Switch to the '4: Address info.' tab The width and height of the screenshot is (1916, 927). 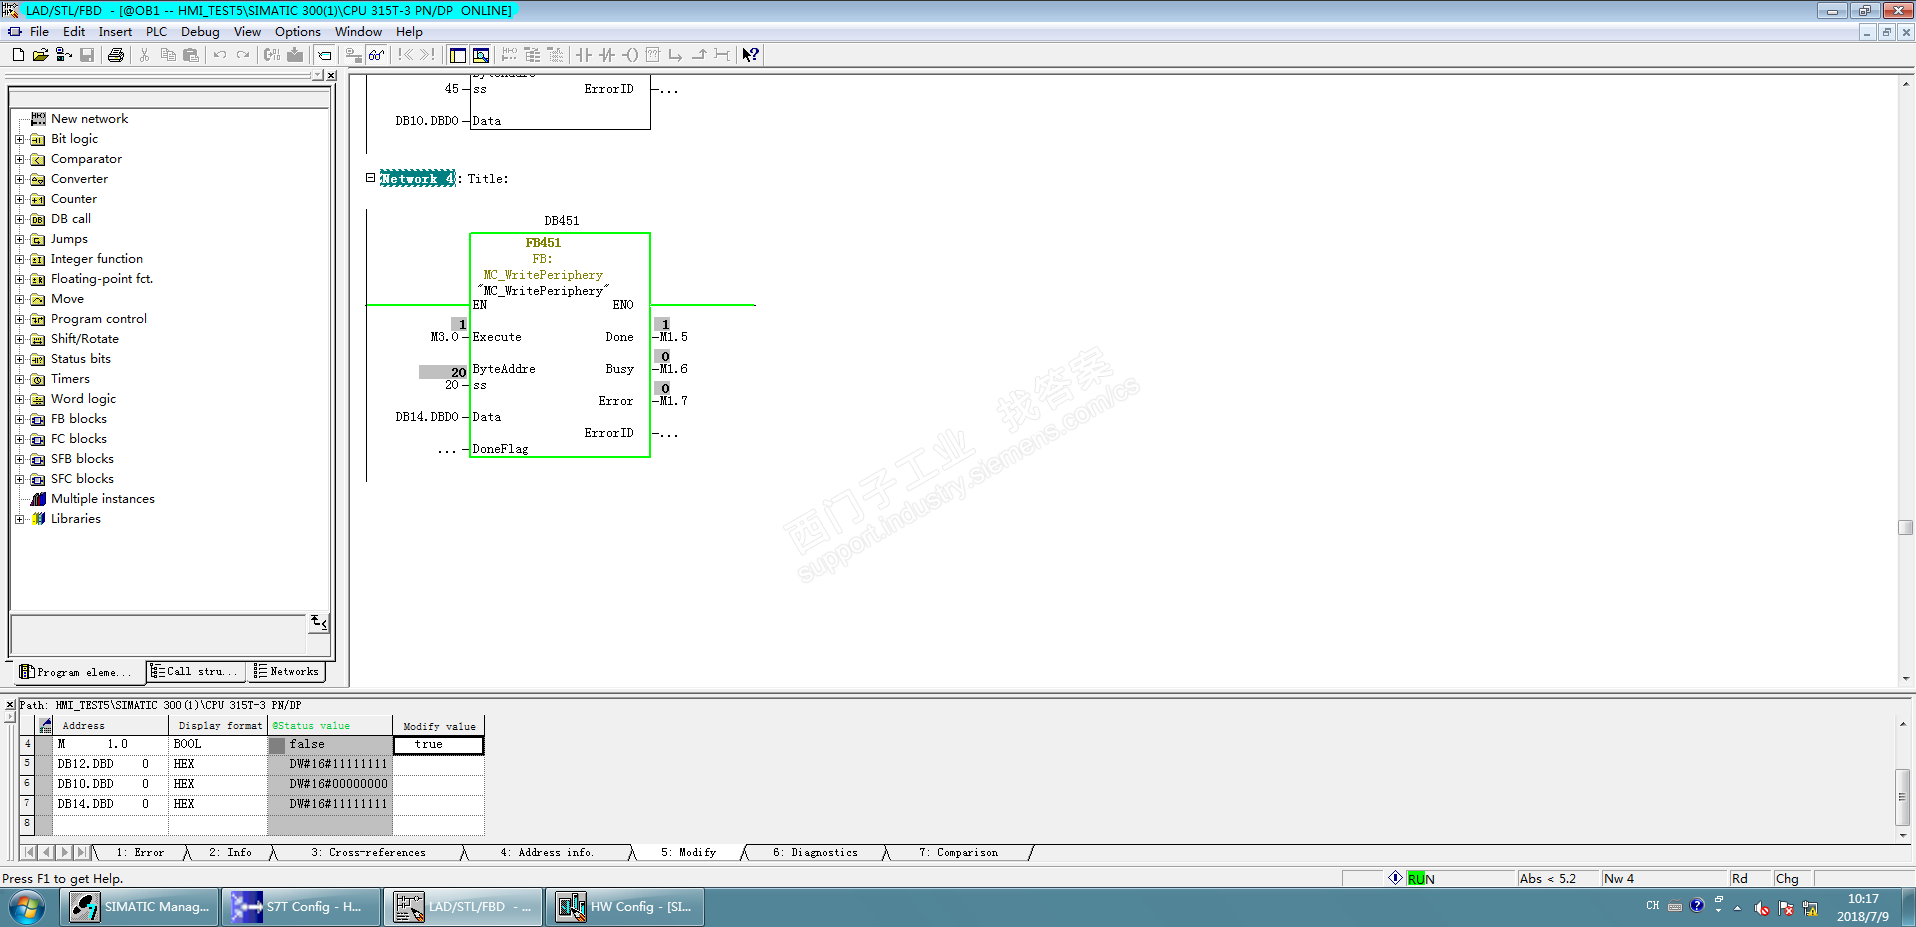(x=547, y=853)
